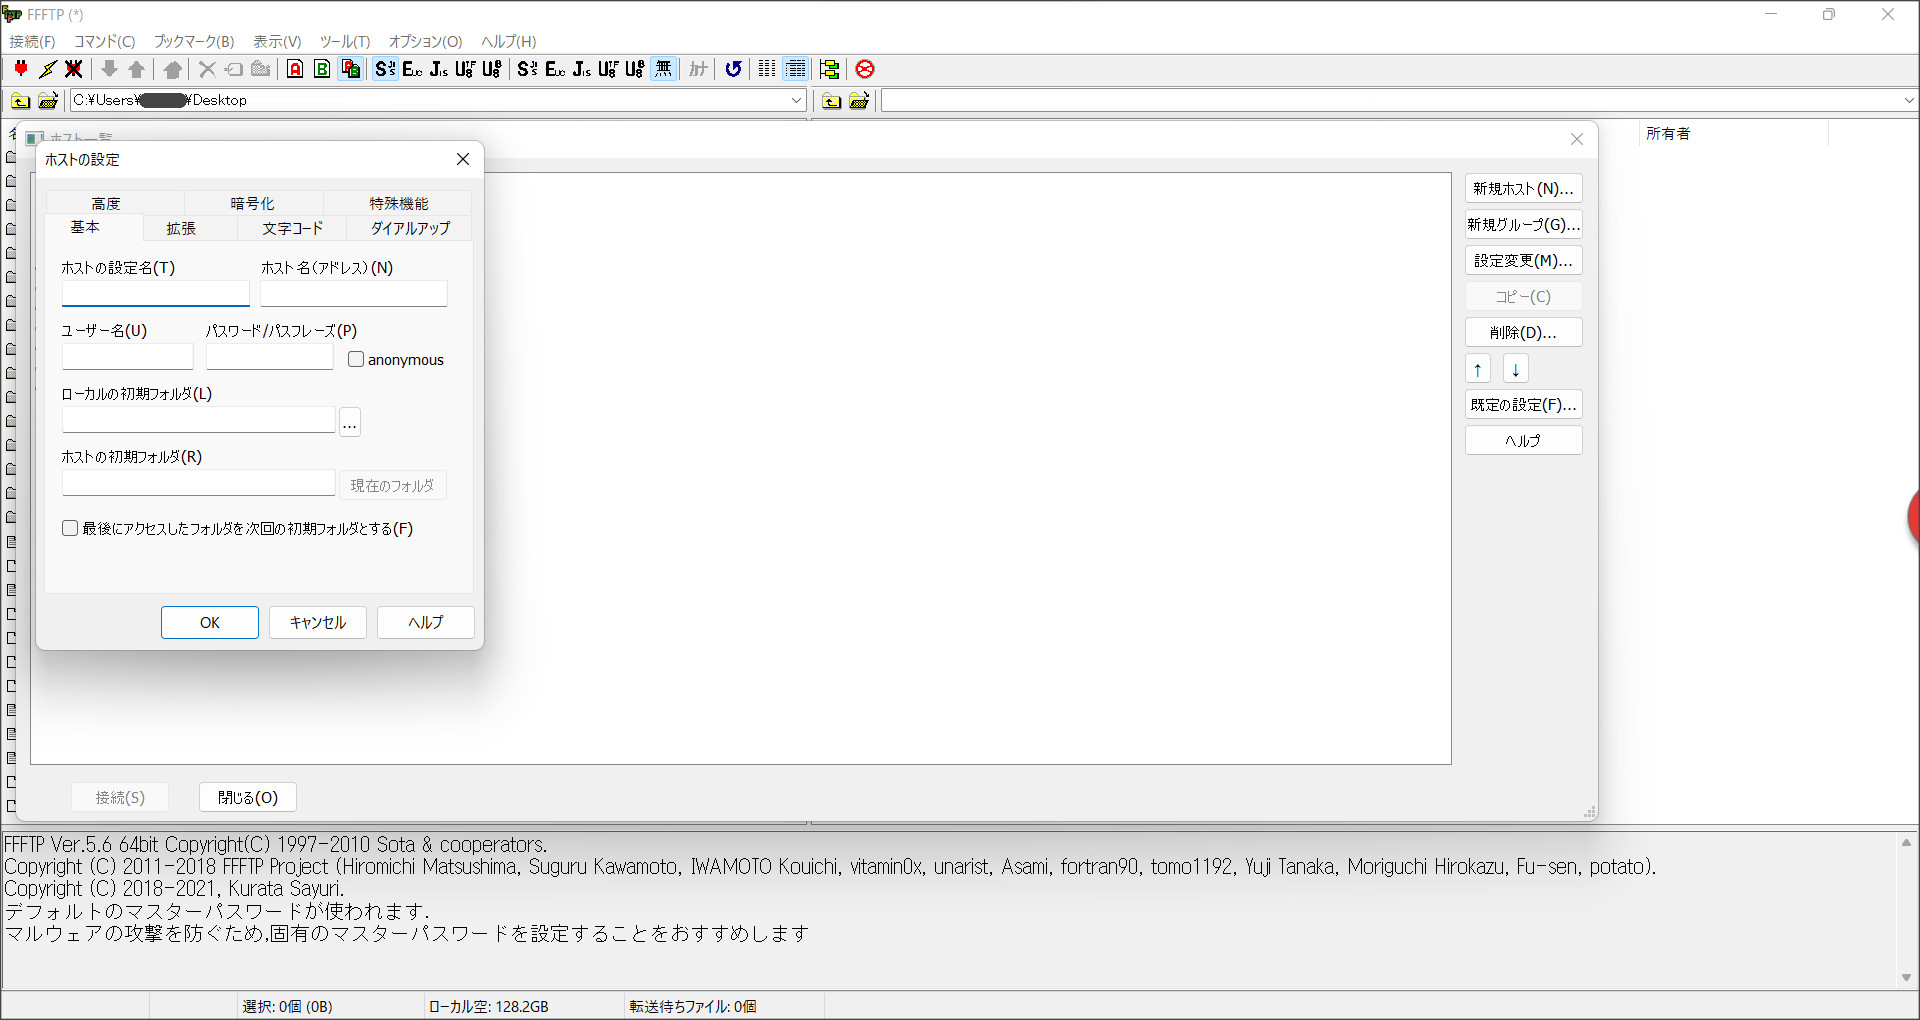Click the browse '...' button for local folder
The image size is (1920, 1020).
tap(349, 423)
